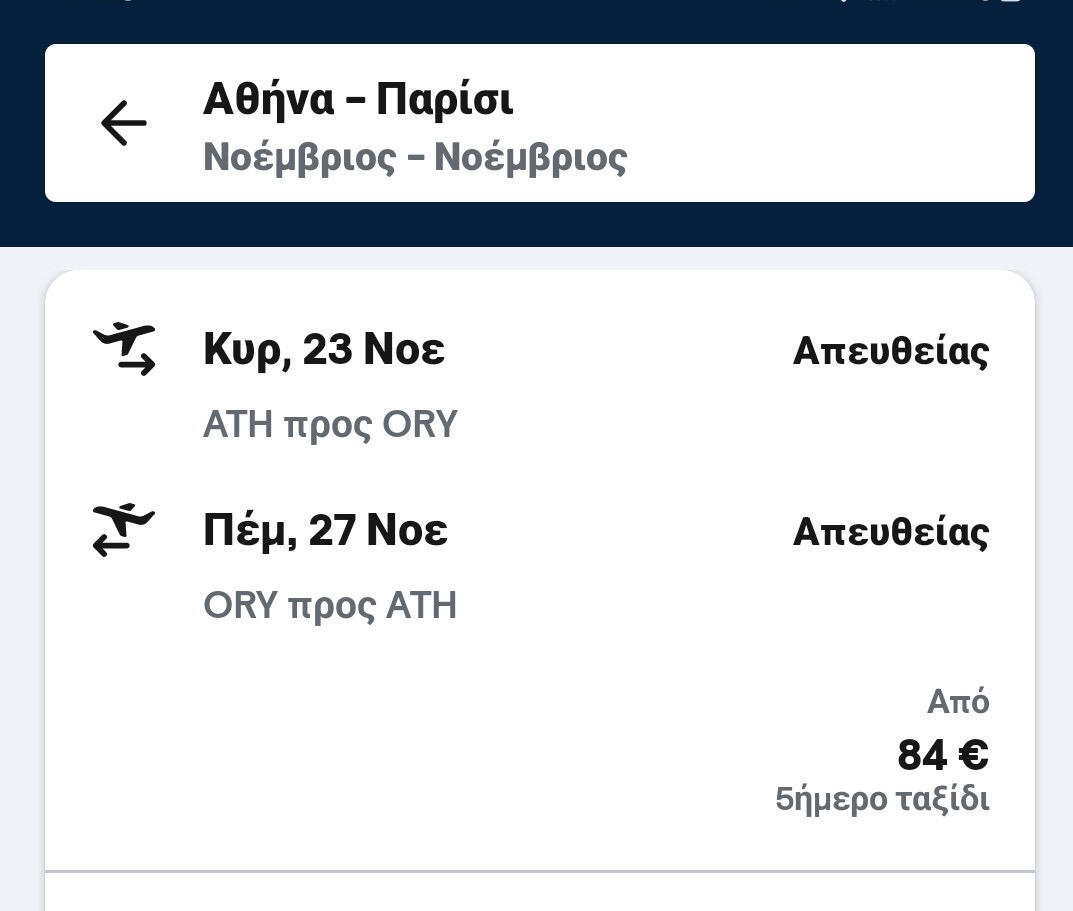Select the 84 € price

point(942,755)
